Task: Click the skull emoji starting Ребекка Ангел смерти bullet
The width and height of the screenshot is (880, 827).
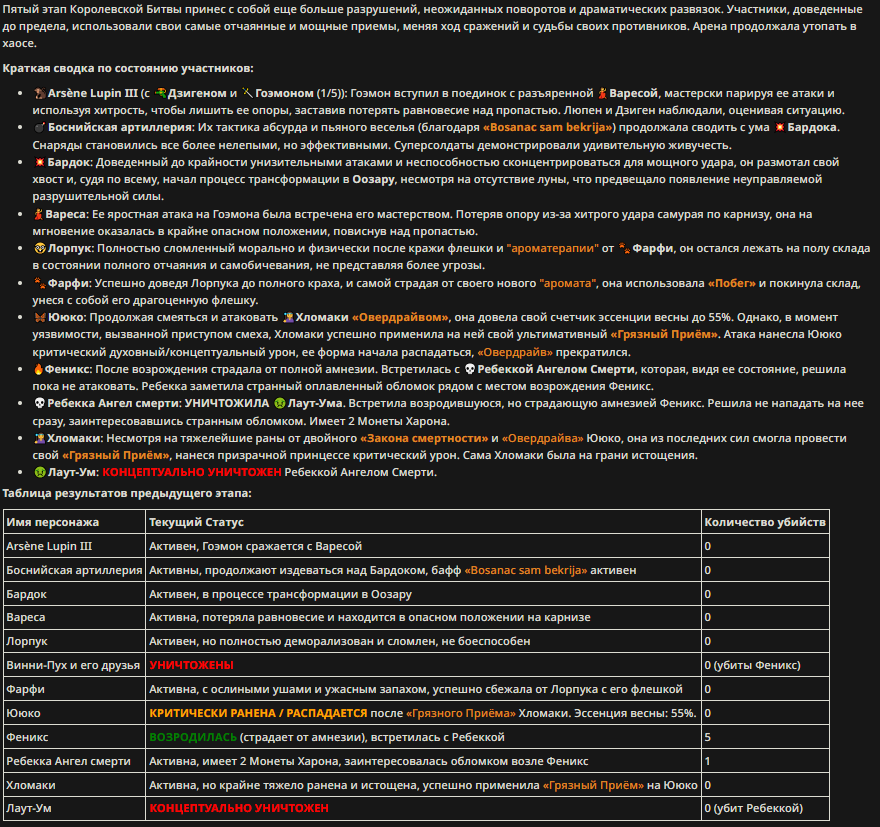Action: 39,403
